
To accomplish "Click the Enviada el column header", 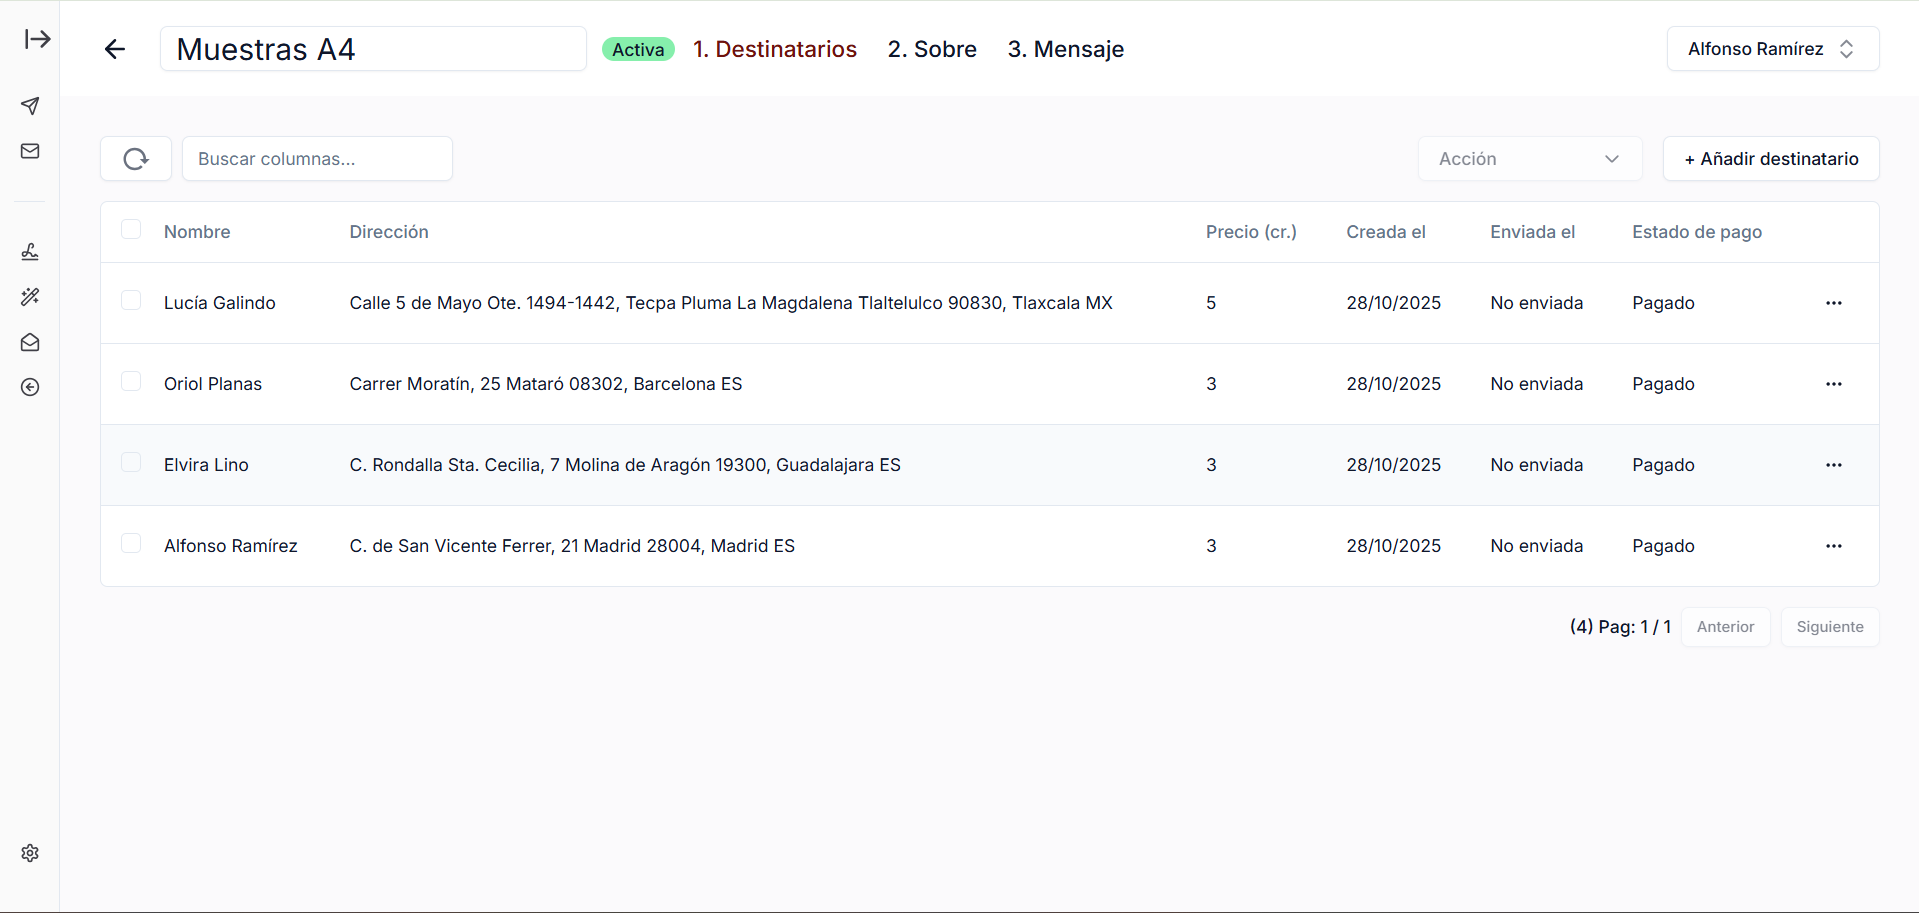I will coord(1532,232).
